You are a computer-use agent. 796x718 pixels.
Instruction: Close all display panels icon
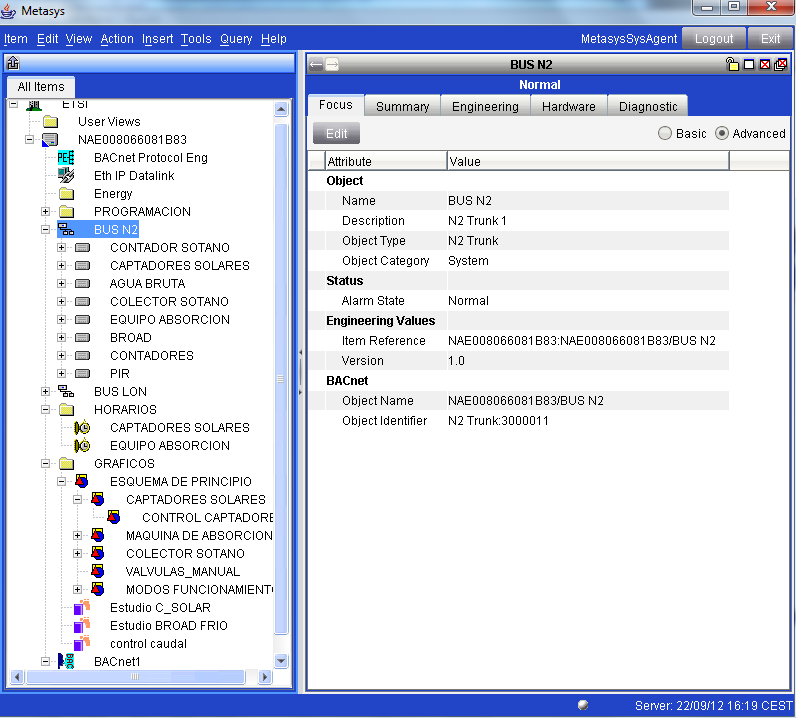[781, 64]
